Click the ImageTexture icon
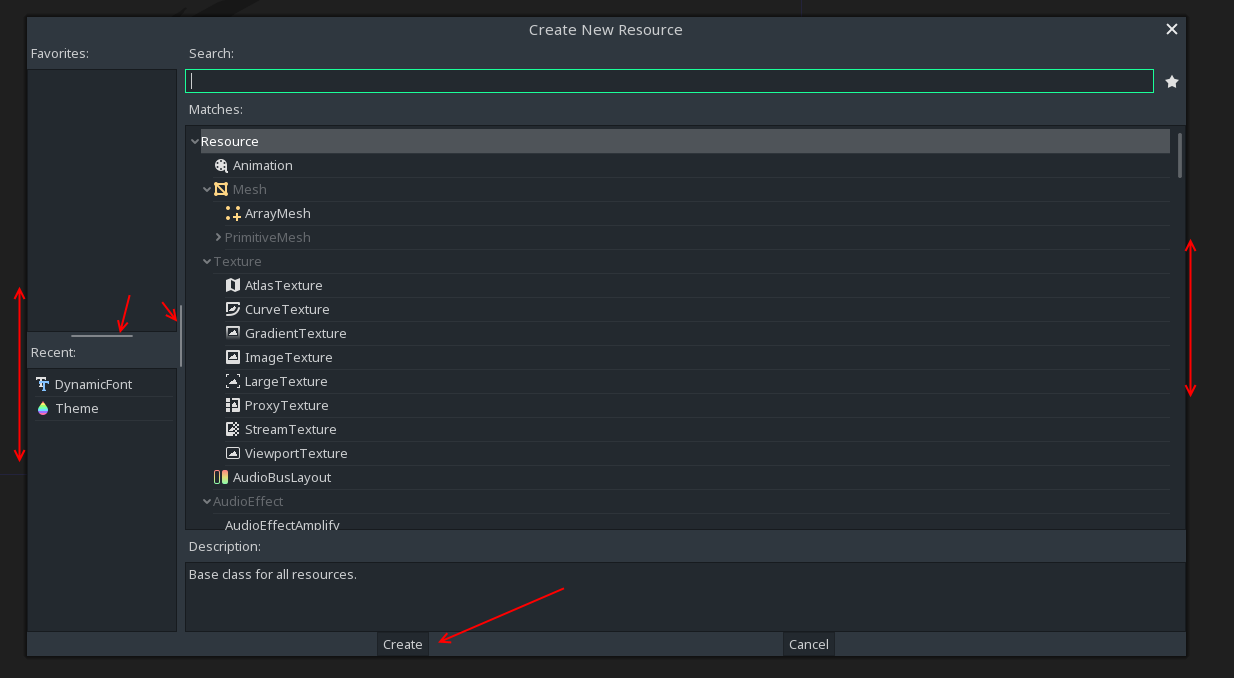The image size is (1234, 678). click(x=233, y=357)
